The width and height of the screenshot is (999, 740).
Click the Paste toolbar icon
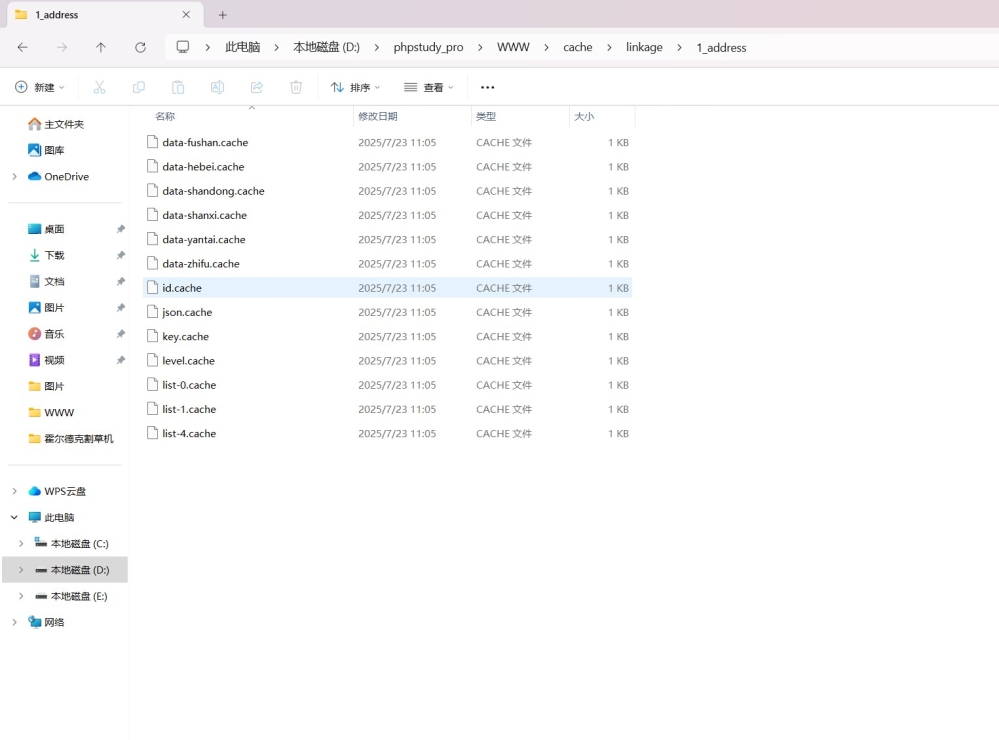pos(178,87)
